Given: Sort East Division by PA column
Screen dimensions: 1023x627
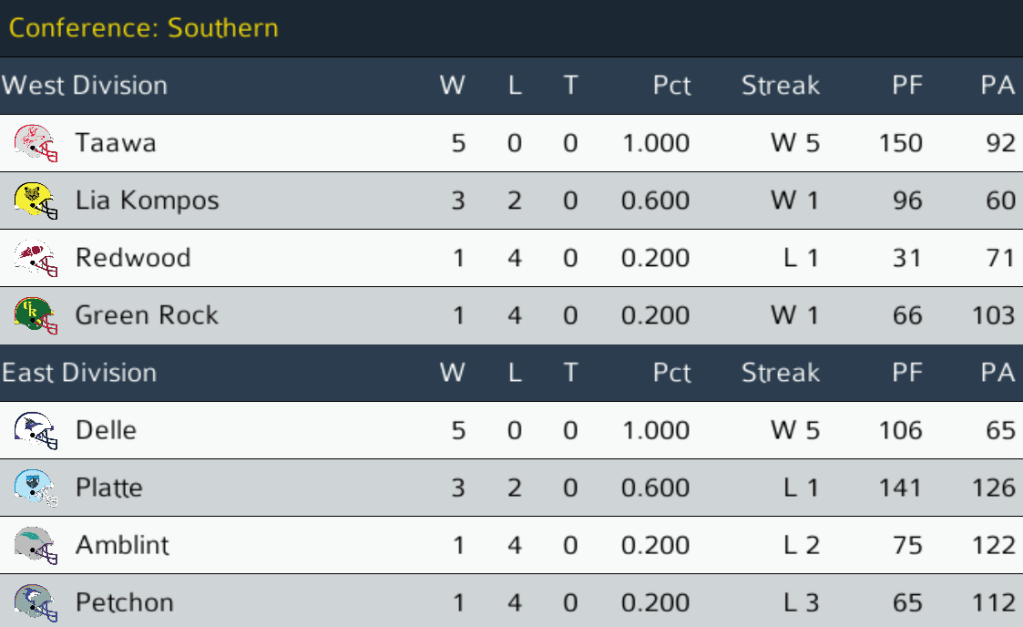Looking at the screenshot, I should click(997, 373).
